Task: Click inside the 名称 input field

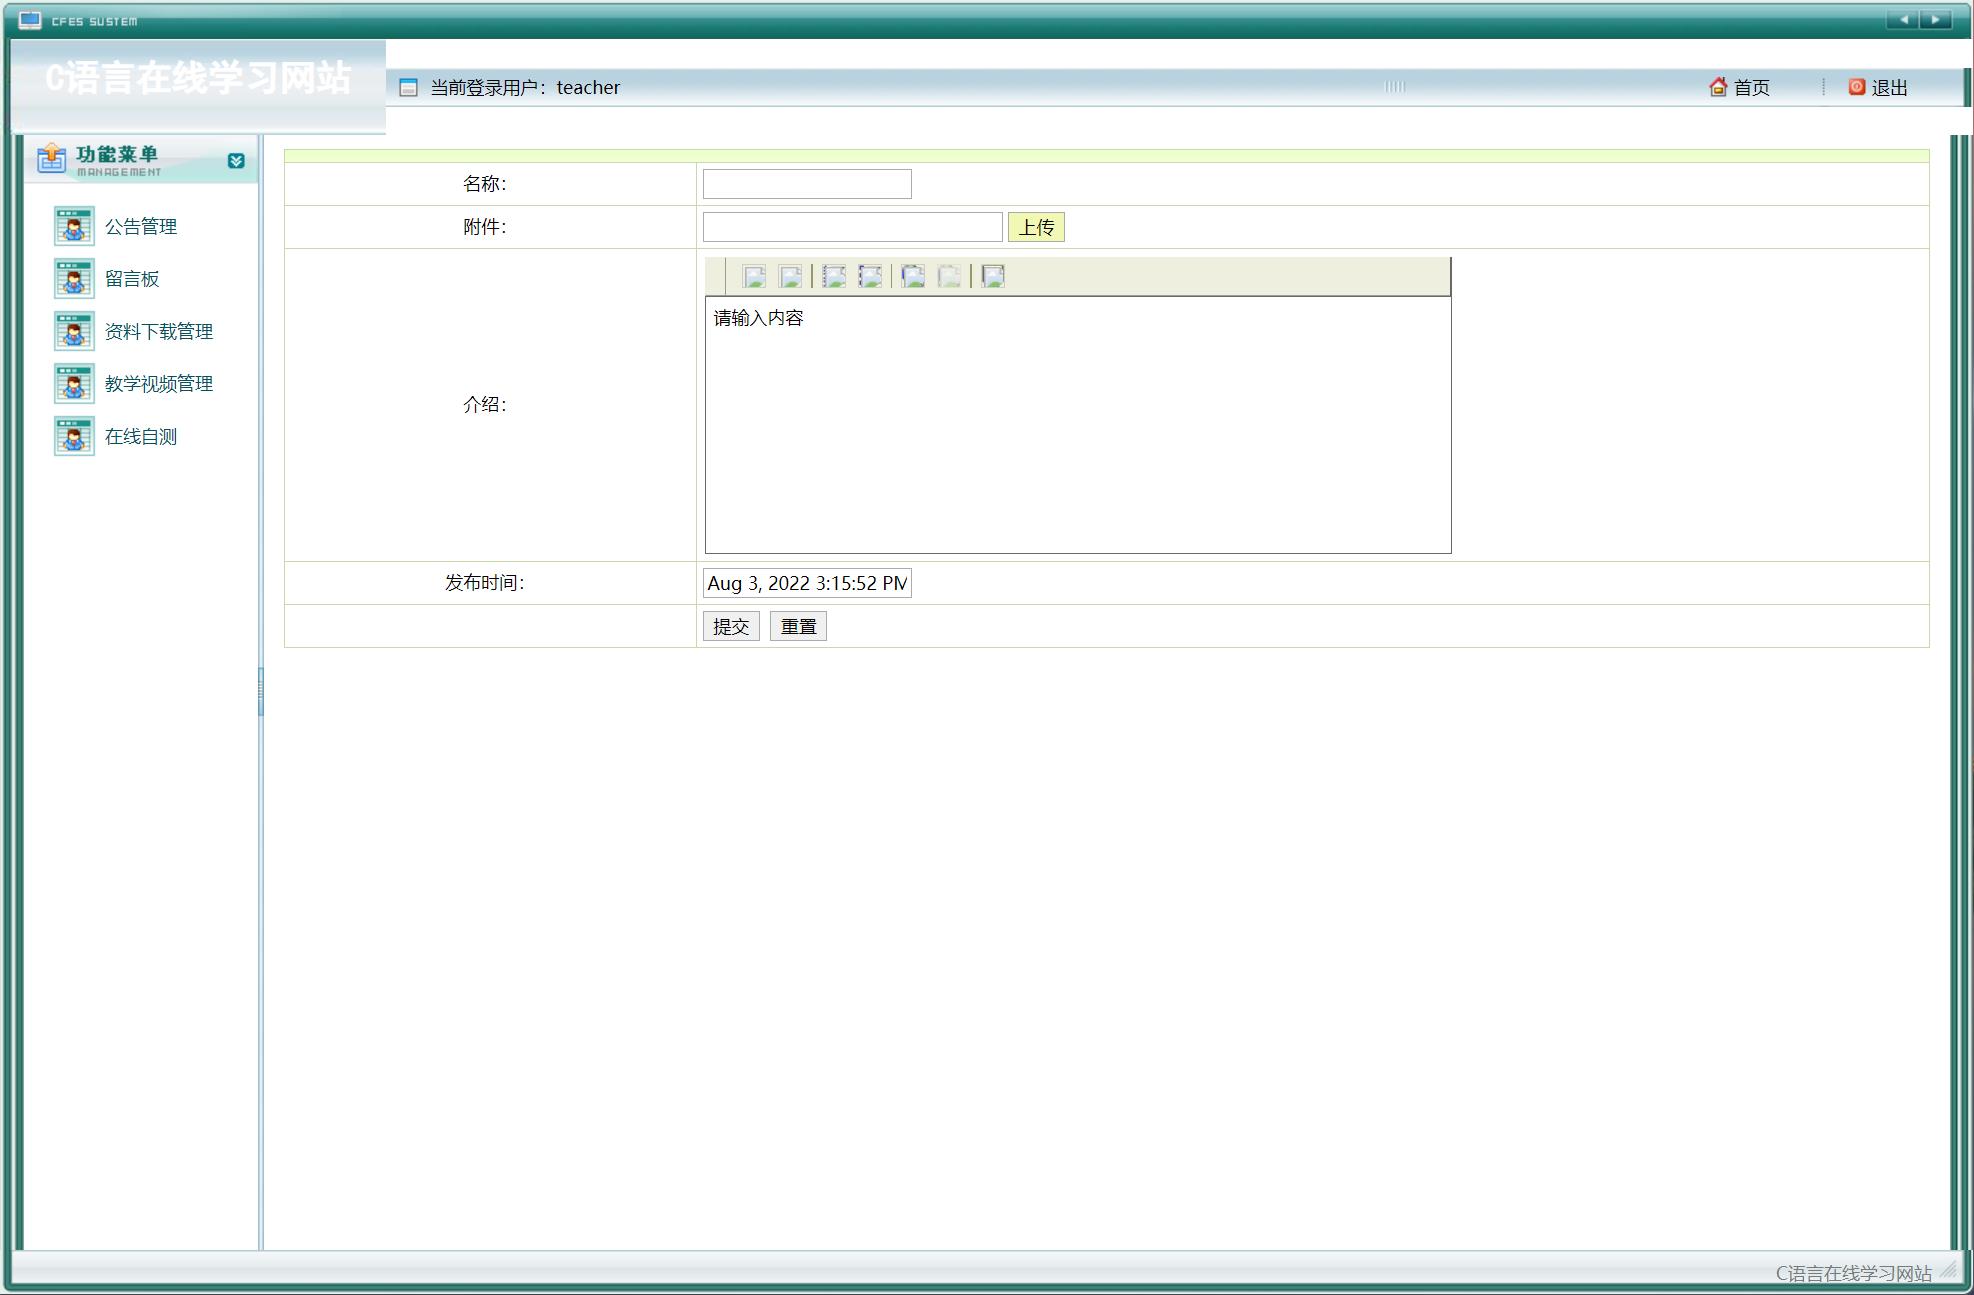Action: 806,183
